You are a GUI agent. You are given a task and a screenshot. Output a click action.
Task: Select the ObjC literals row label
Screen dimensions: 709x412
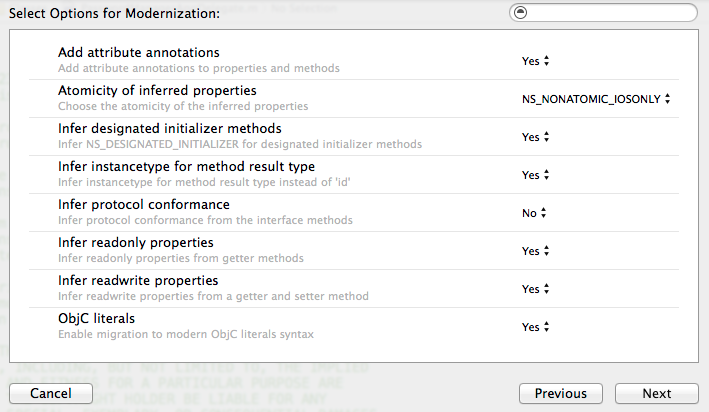(x=96, y=318)
